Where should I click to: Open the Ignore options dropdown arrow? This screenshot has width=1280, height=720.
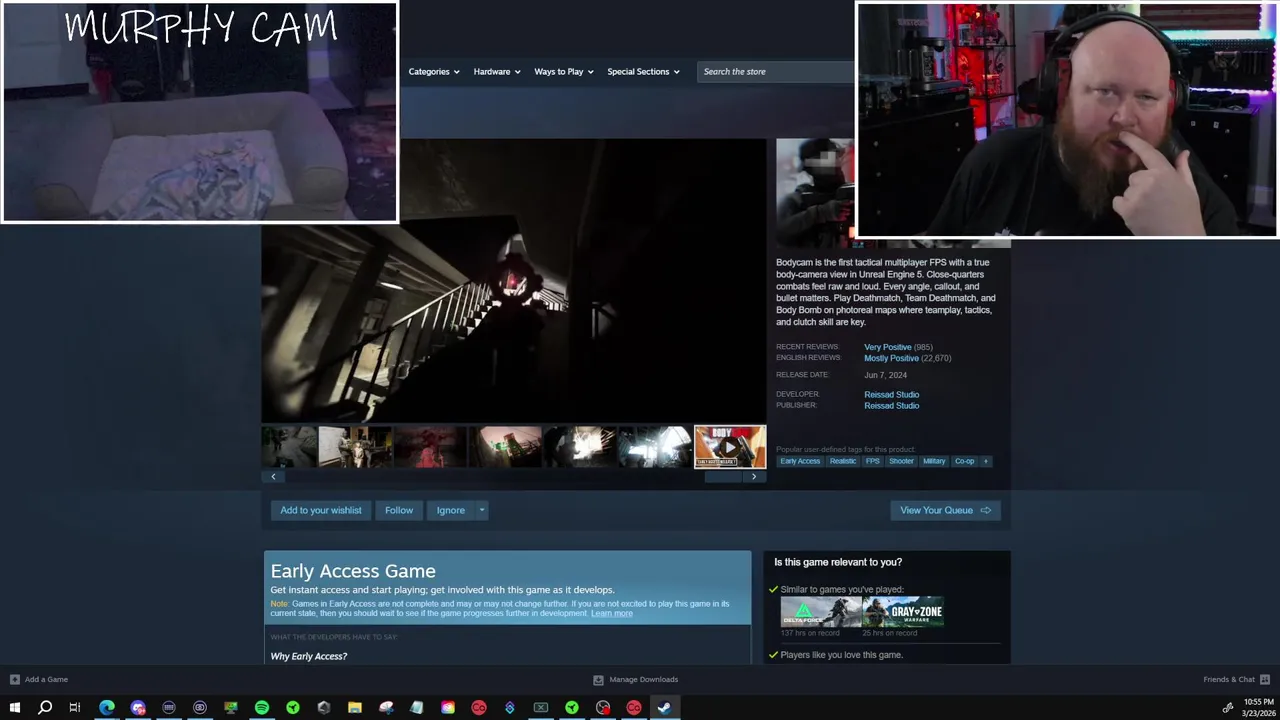tap(481, 510)
